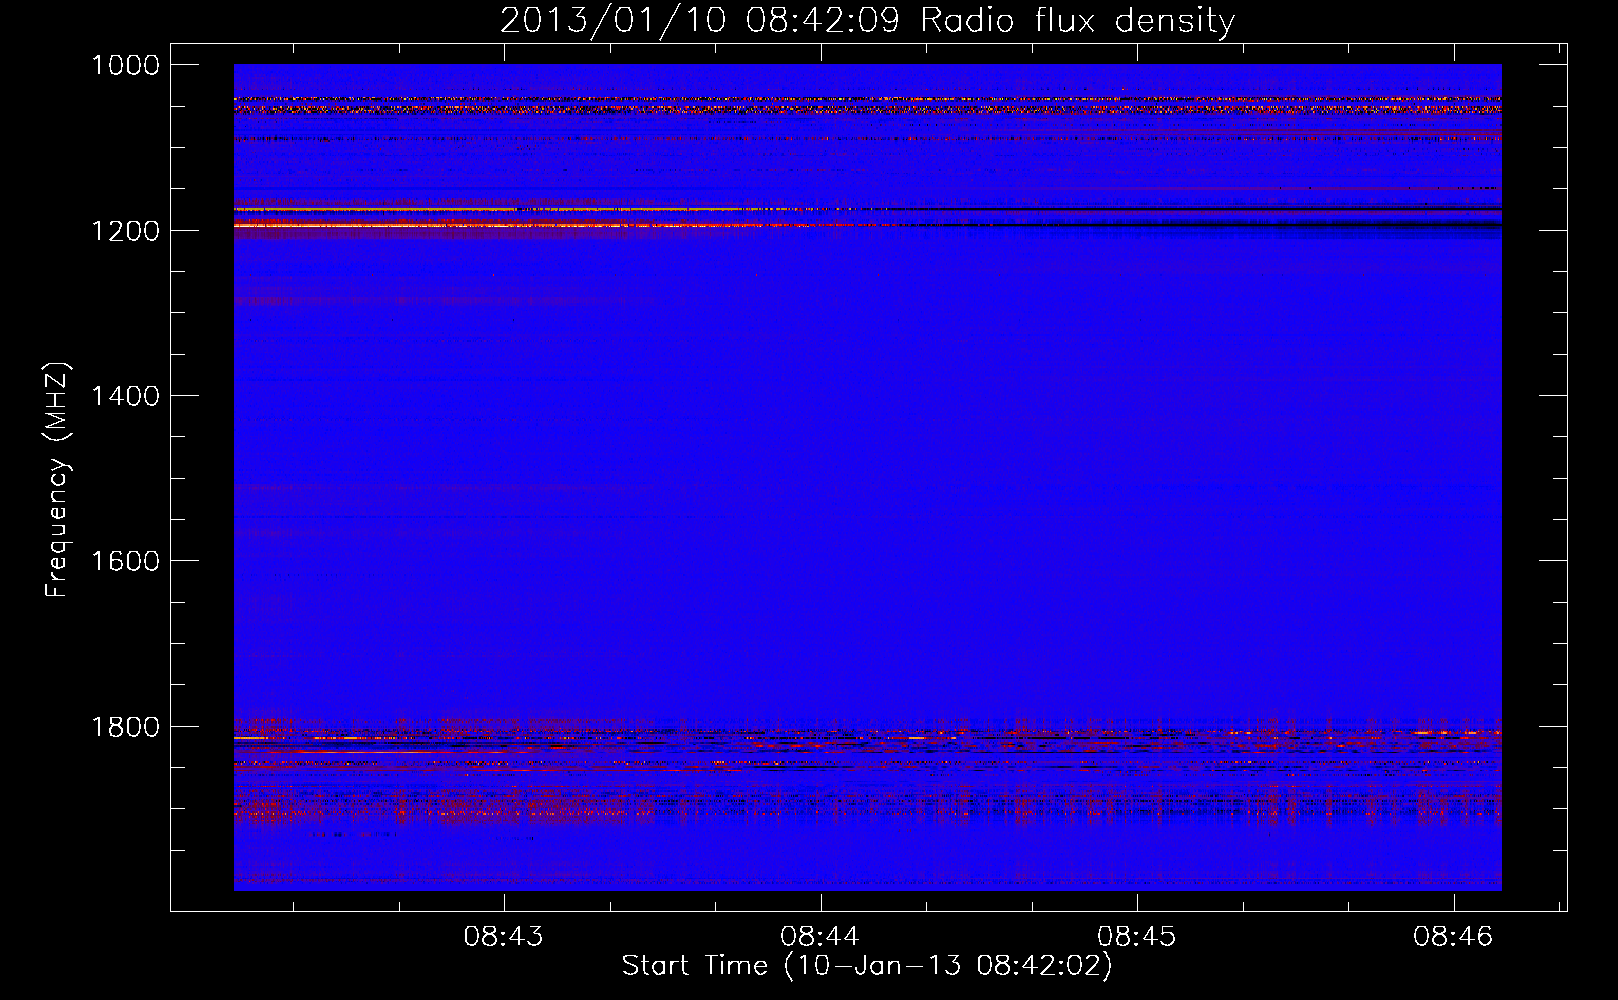
Task: Select the 1200 frequency tick label
Action: click(125, 231)
